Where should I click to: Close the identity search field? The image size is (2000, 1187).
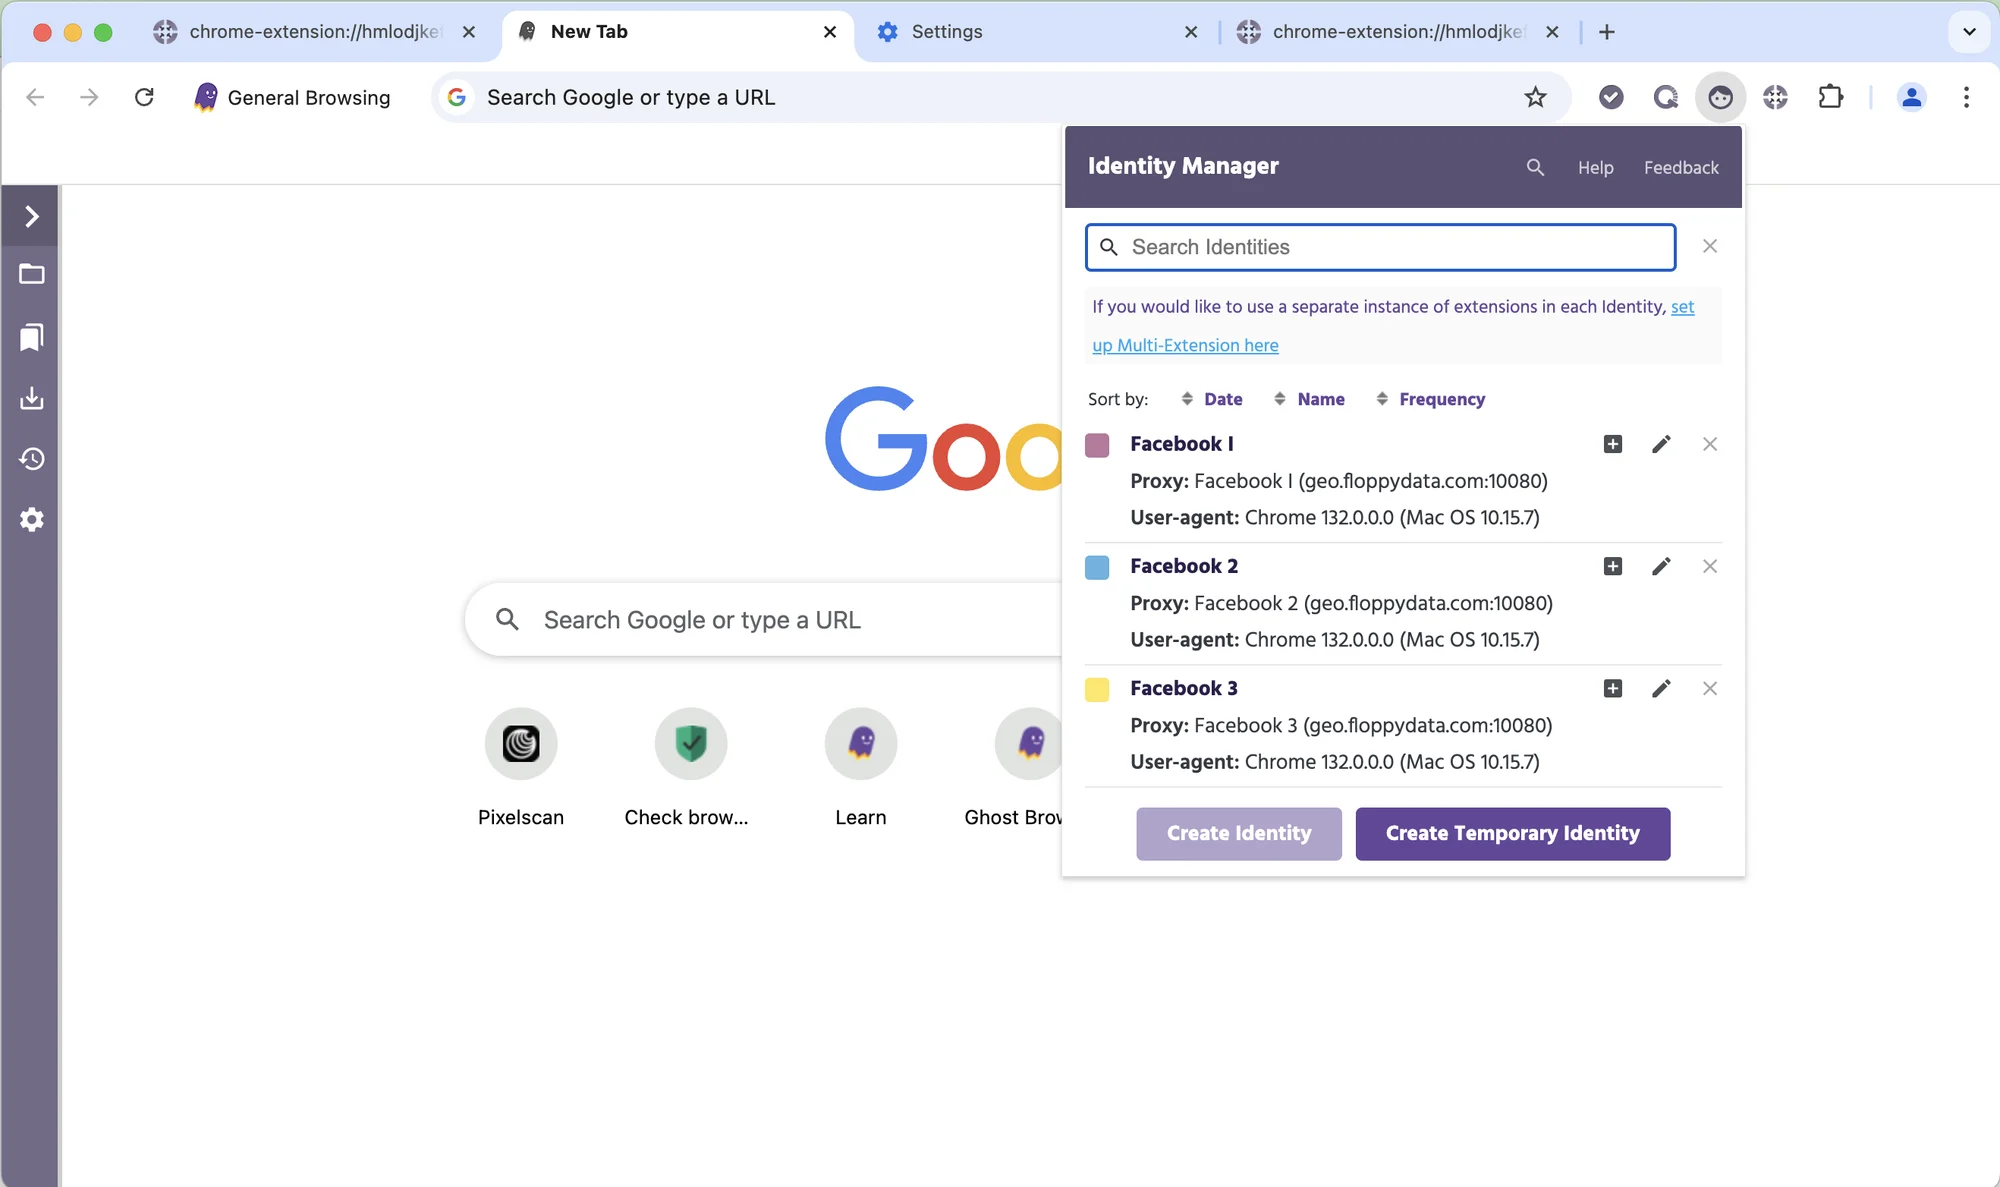coord(1709,246)
